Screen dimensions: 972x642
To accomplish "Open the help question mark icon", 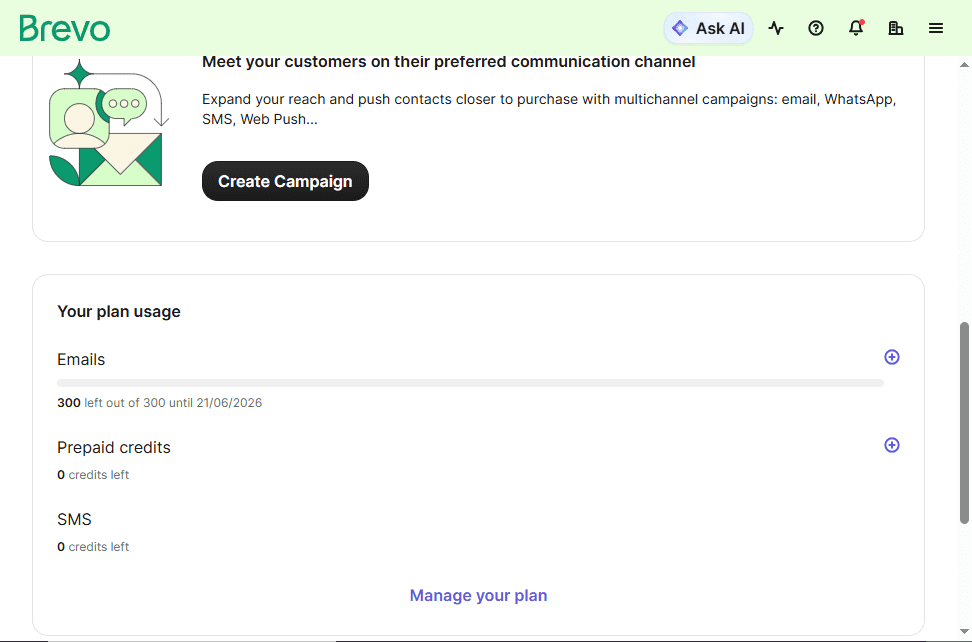I will click(x=816, y=28).
